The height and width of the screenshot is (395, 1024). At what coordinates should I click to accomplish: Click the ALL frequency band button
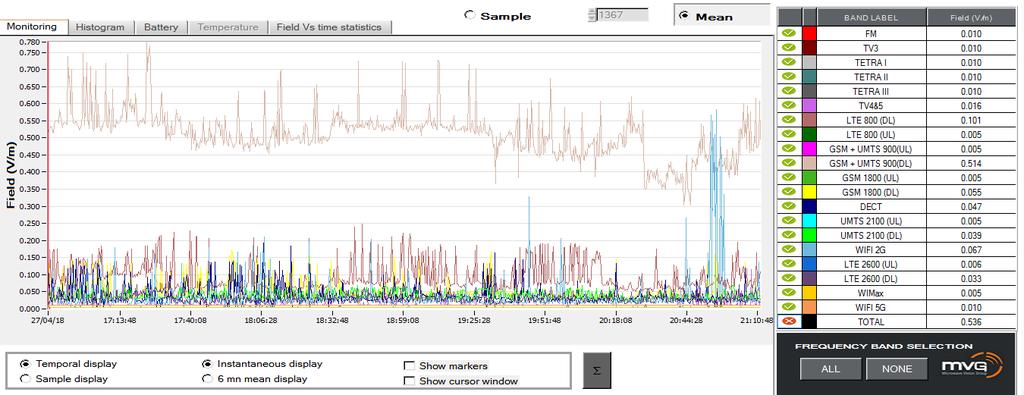tap(831, 369)
